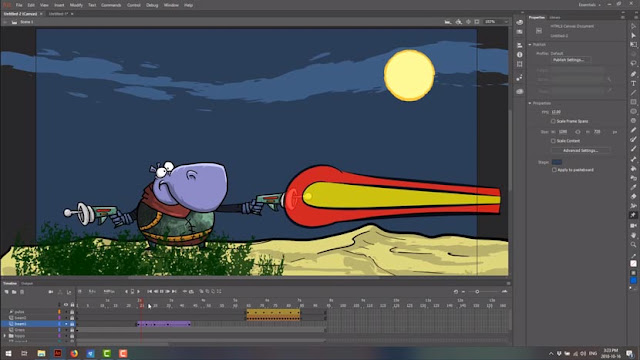Click the Advanced Settings button
640x360 pixels.
coord(580,151)
